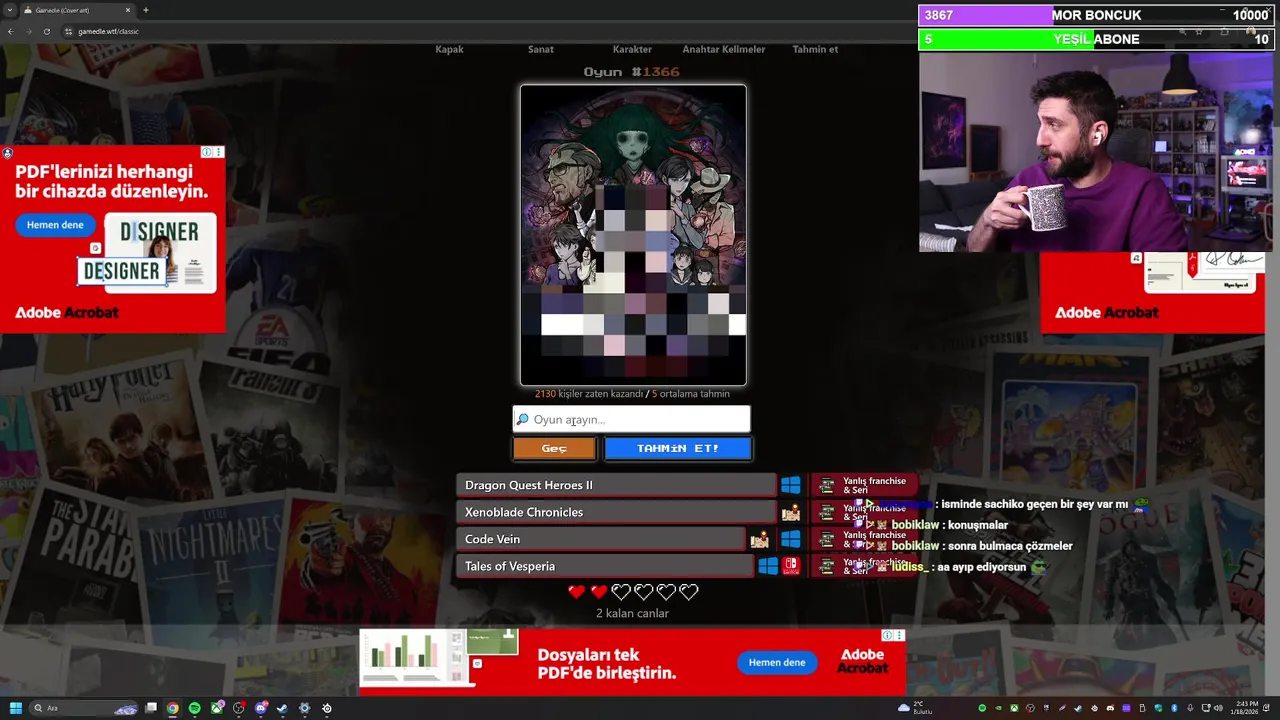Open AdChoices info on the bottom banner ad
This screenshot has height=720, width=1280.
(x=887, y=635)
